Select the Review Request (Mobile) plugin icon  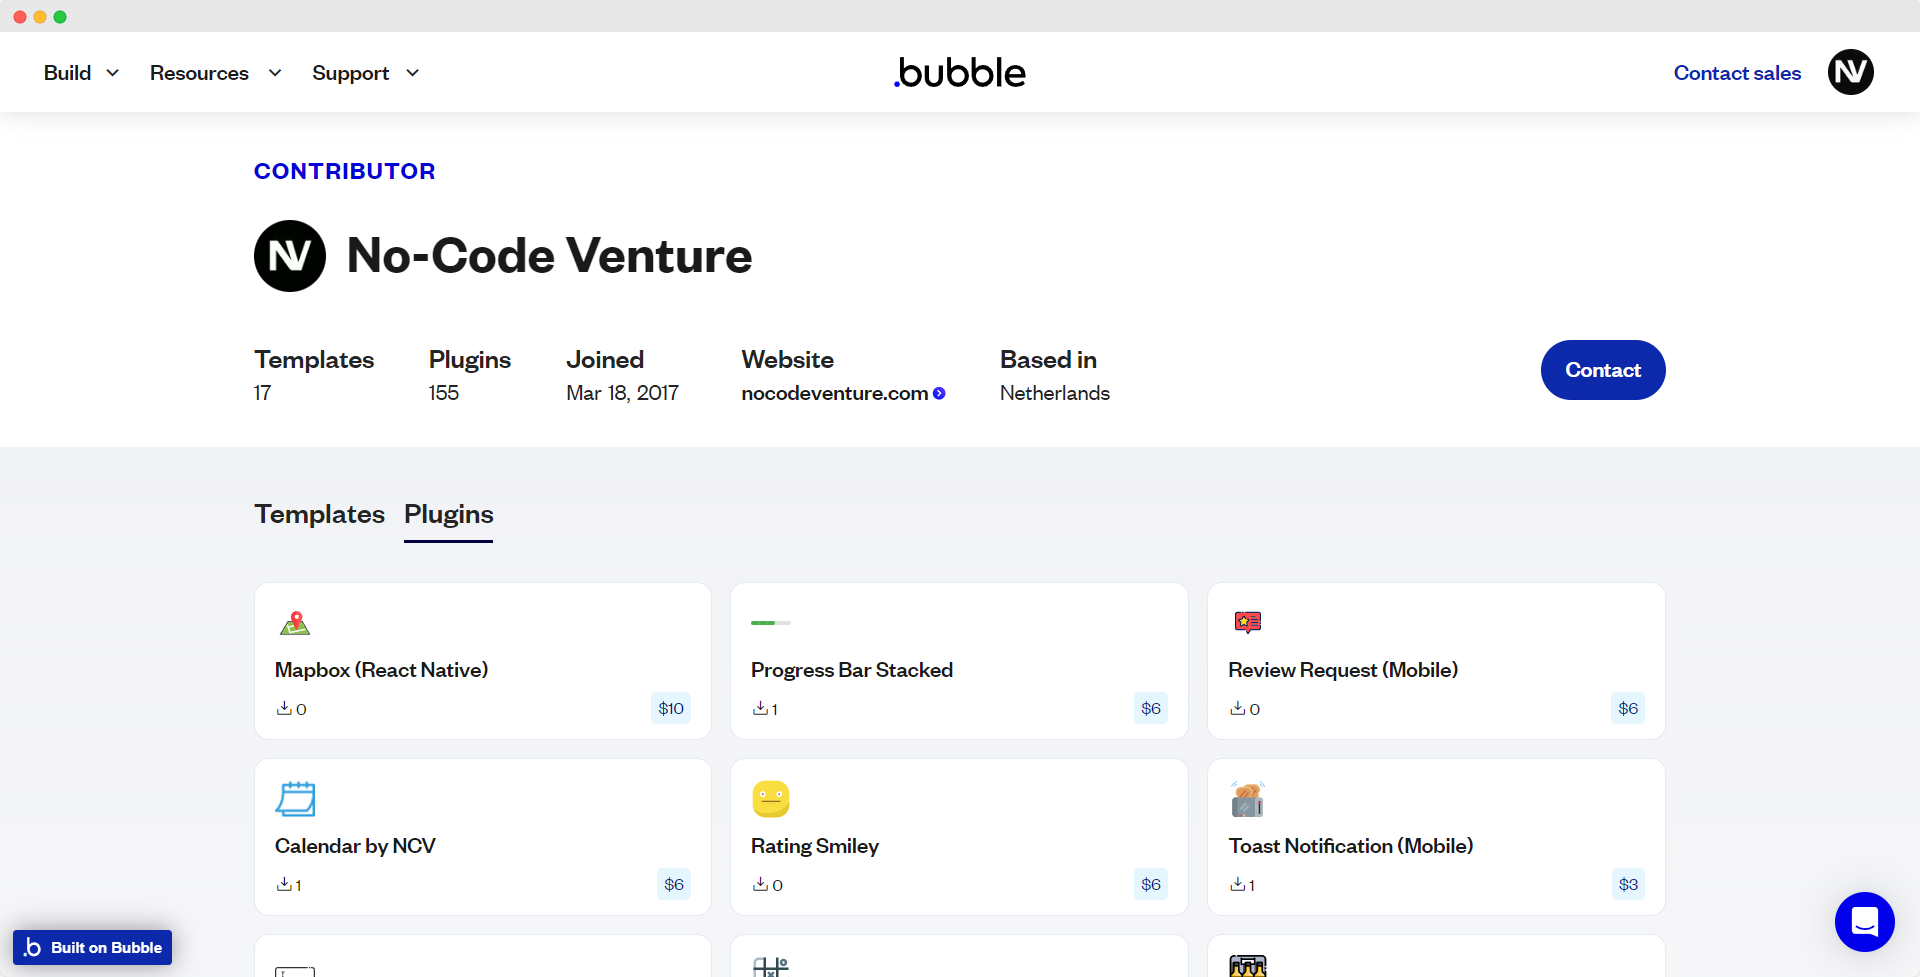point(1247,622)
